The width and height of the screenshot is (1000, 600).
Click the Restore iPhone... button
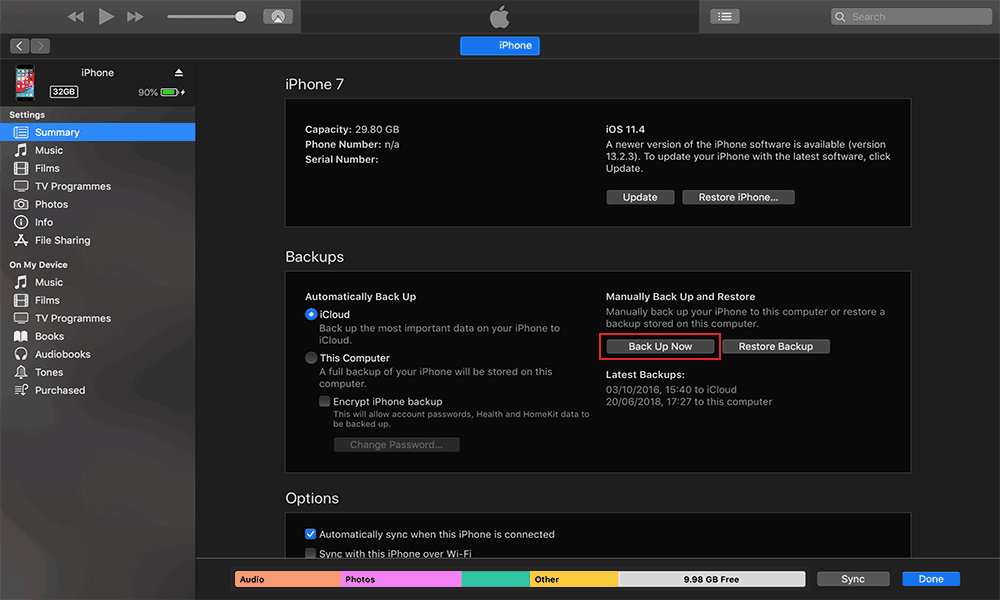(x=739, y=197)
